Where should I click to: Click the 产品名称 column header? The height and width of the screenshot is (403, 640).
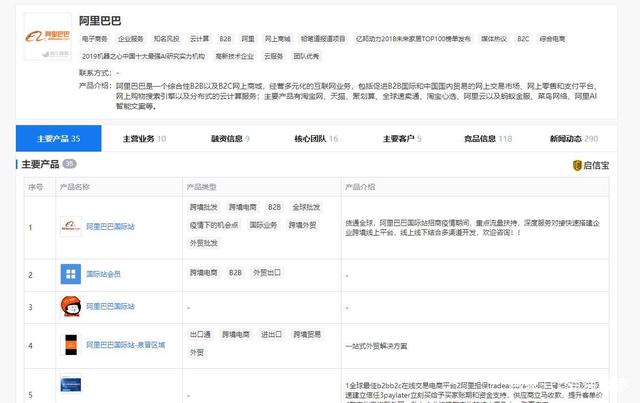75,187
